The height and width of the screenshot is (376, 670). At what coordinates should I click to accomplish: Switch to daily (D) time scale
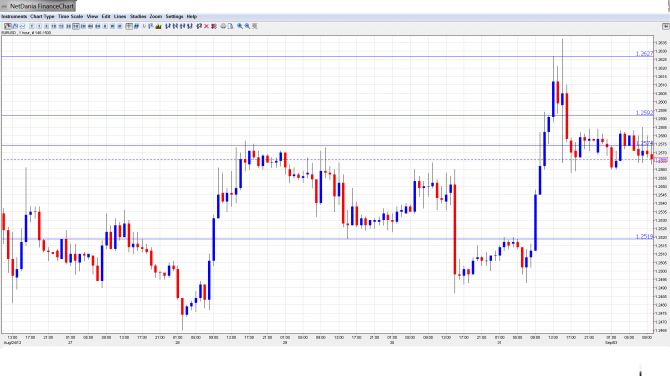point(105,26)
